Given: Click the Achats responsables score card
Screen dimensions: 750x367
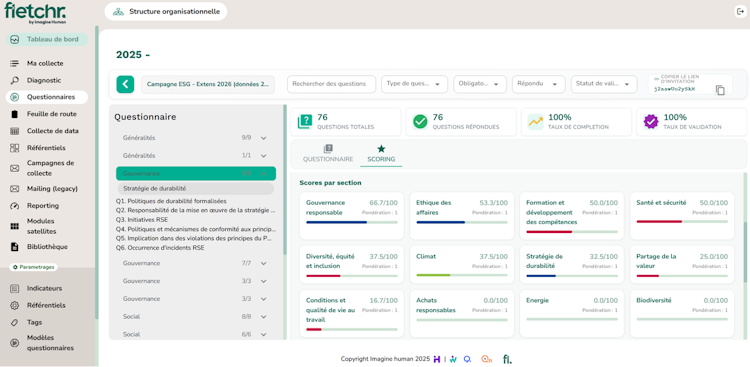Looking at the screenshot, I should (x=462, y=313).
